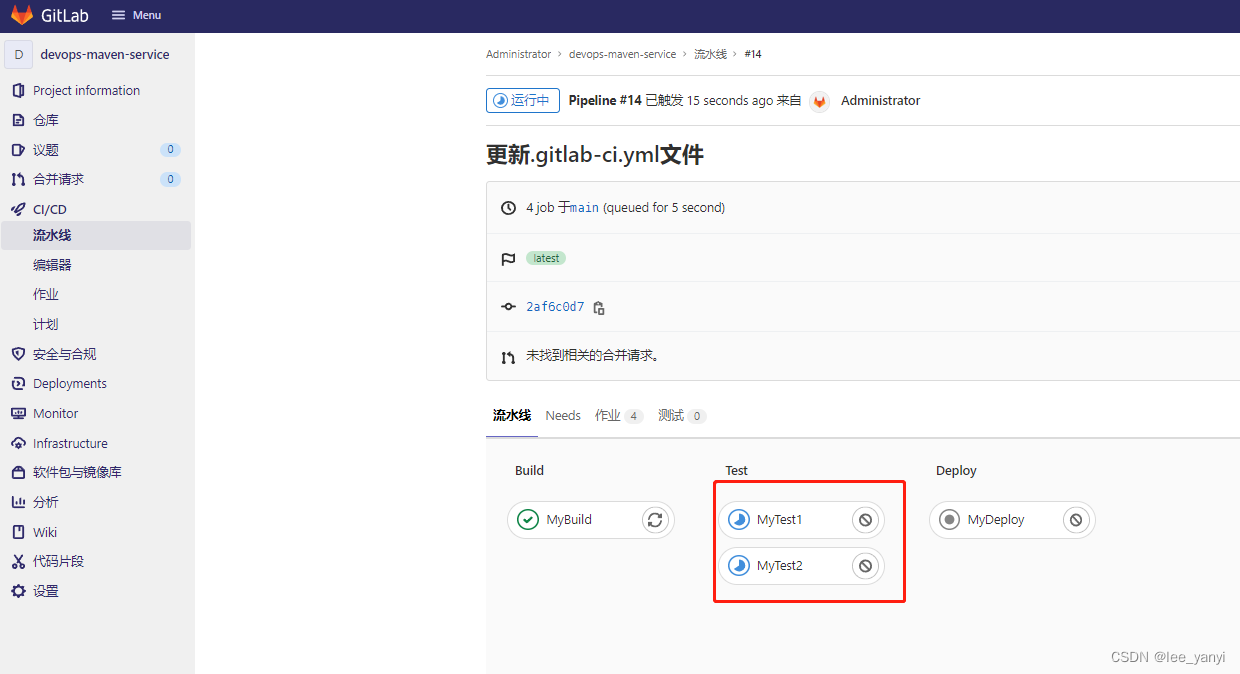Cancel the MyDeploy job
The width and height of the screenshot is (1240, 674).
coord(1076,519)
